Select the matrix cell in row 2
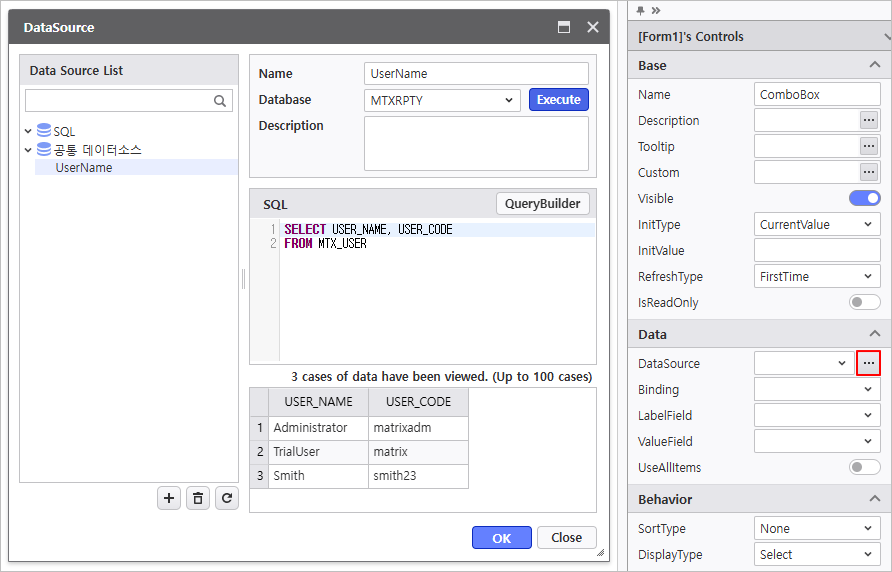 [419, 452]
